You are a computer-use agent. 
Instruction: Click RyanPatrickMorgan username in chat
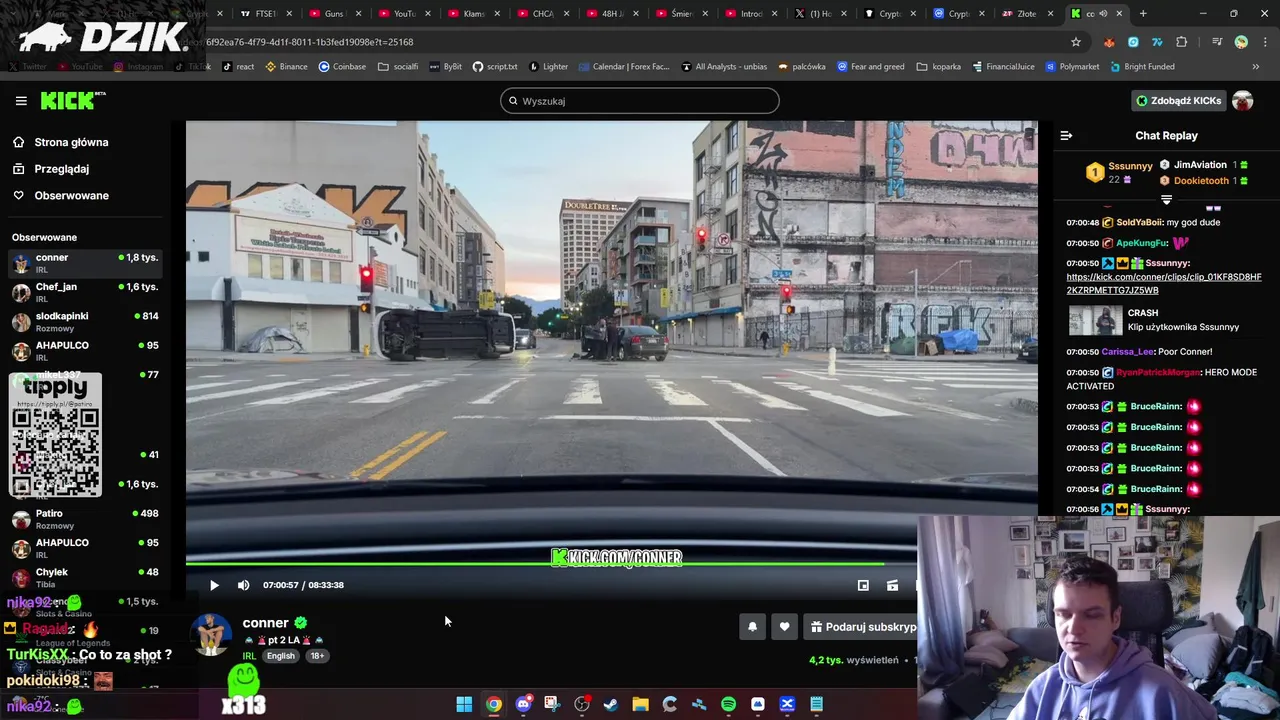pyautogui.click(x=1157, y=372)
